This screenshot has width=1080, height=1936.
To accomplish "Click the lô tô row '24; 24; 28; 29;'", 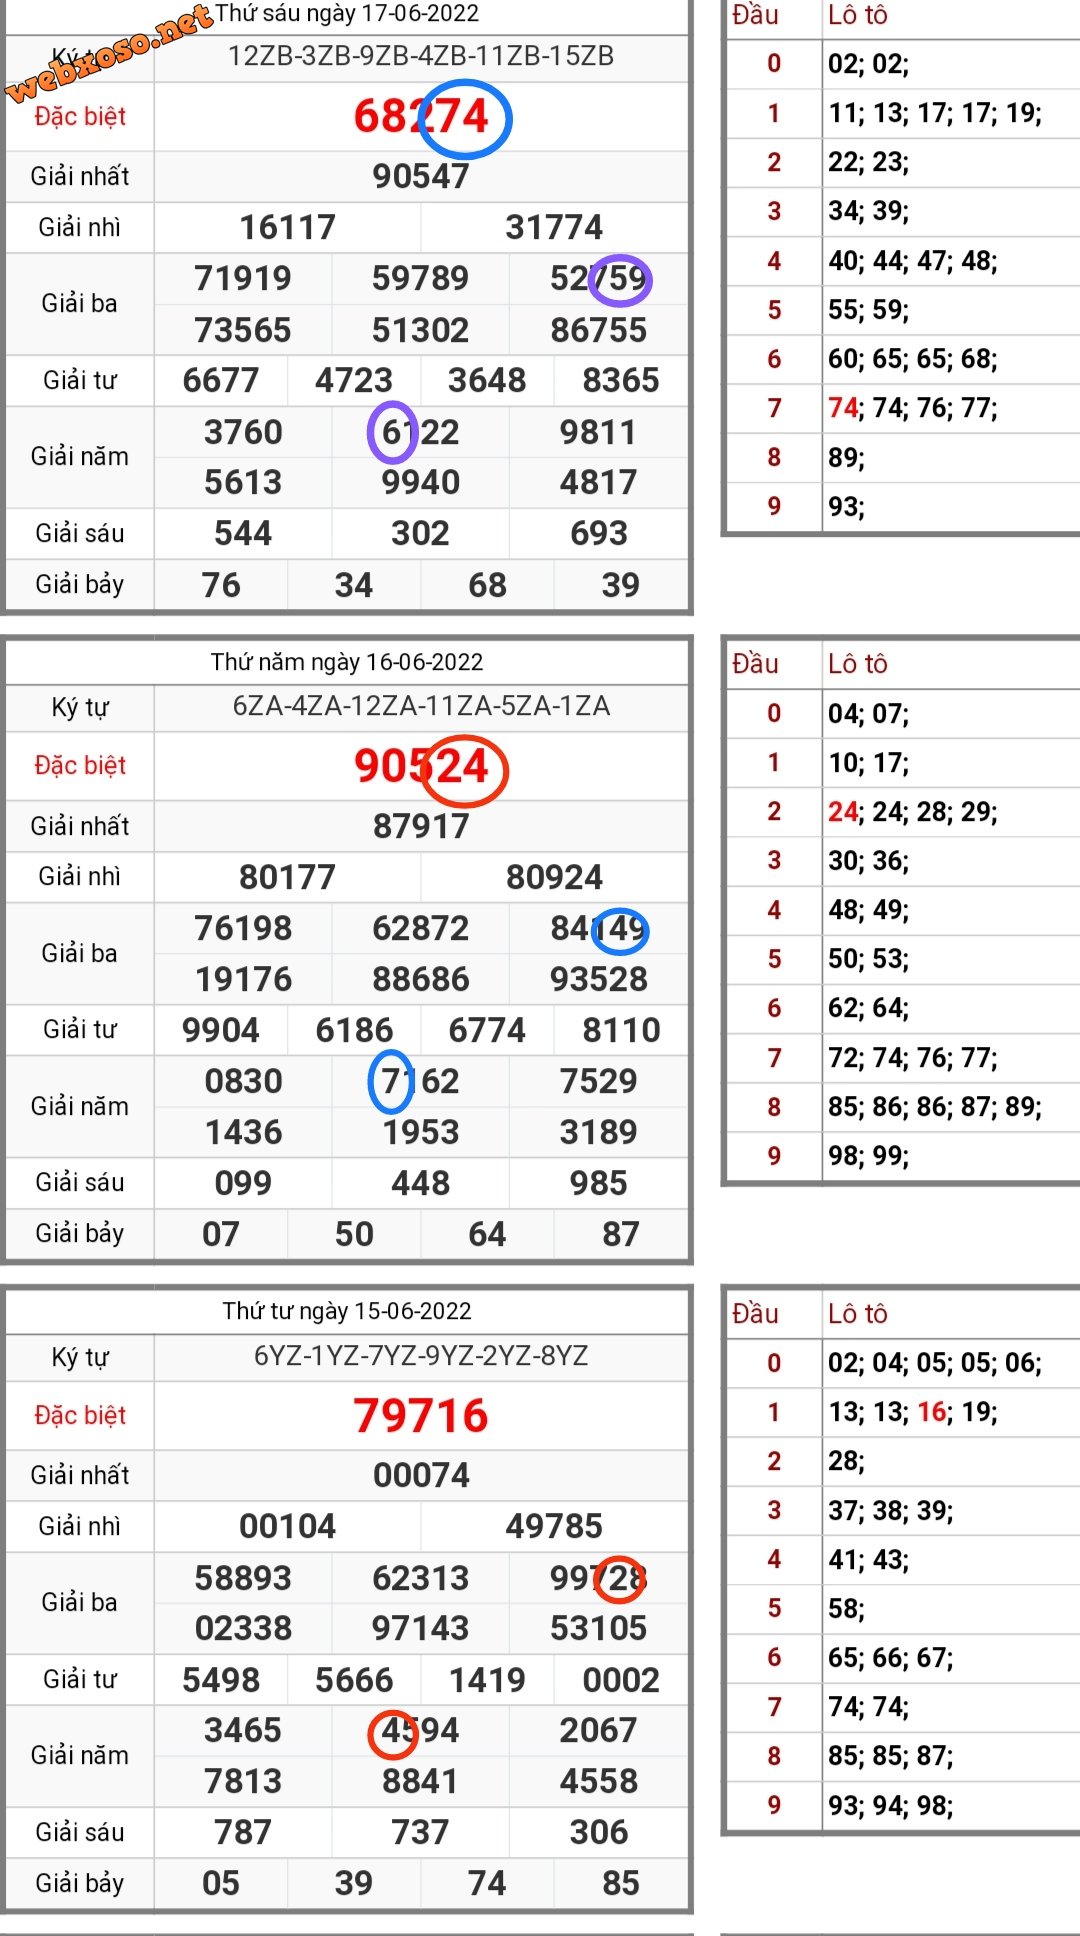I will 913,811.
